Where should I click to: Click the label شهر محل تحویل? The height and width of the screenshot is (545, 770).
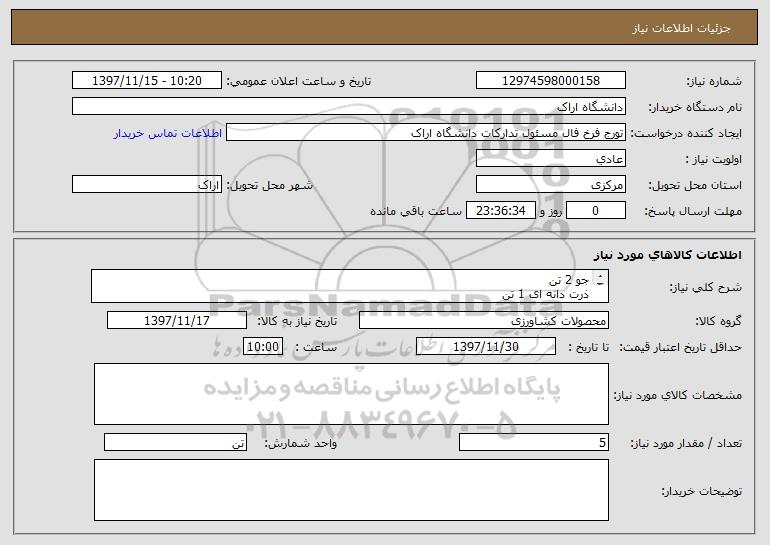pyautogui.click(x=269, y=186)
